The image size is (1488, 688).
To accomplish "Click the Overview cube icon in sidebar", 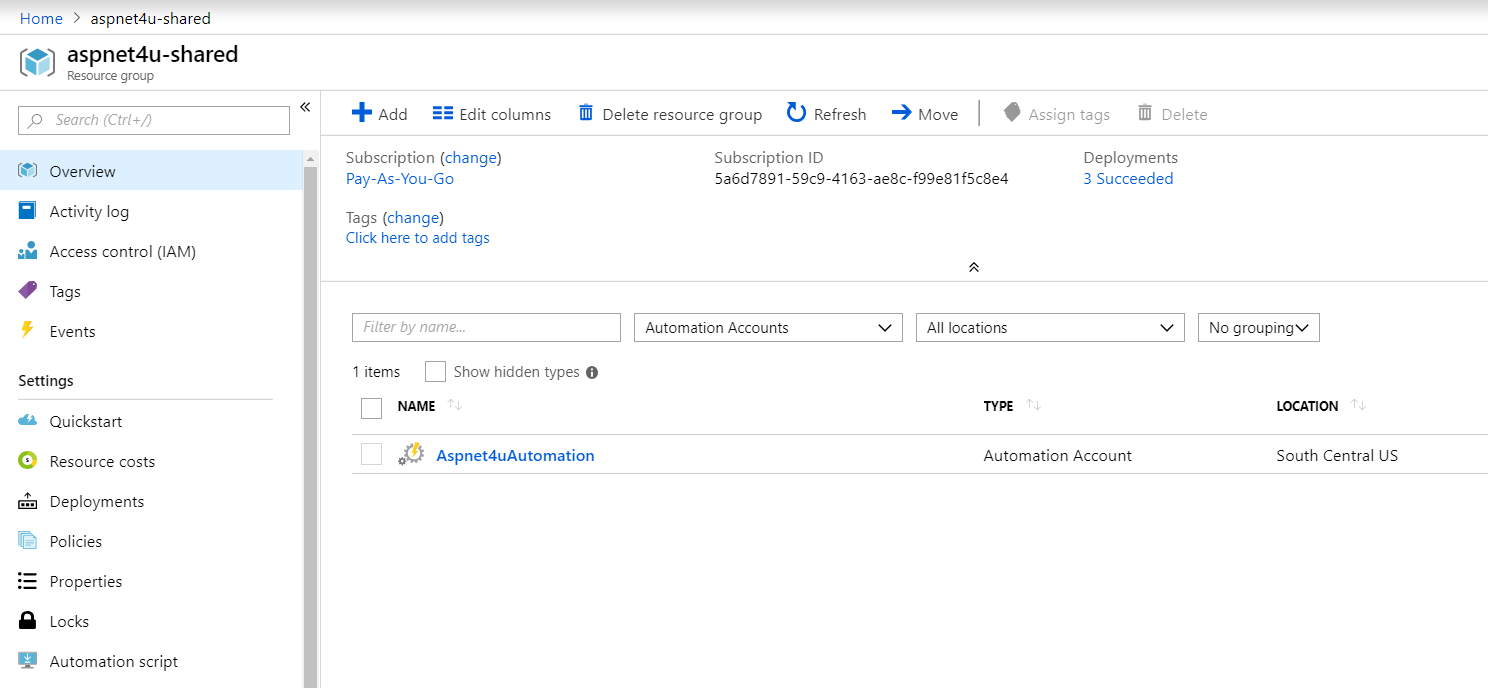I will [x=28, y=171].
